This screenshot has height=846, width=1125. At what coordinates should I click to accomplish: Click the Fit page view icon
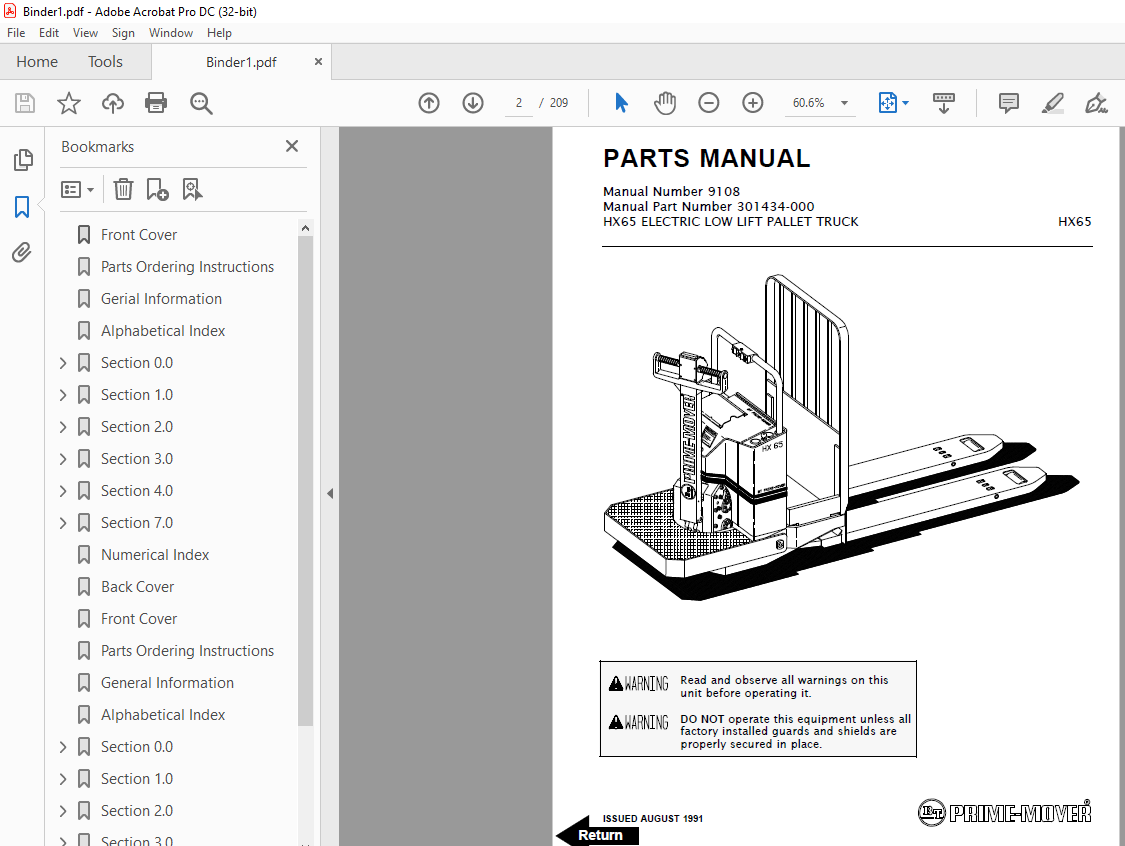[888, 103]
